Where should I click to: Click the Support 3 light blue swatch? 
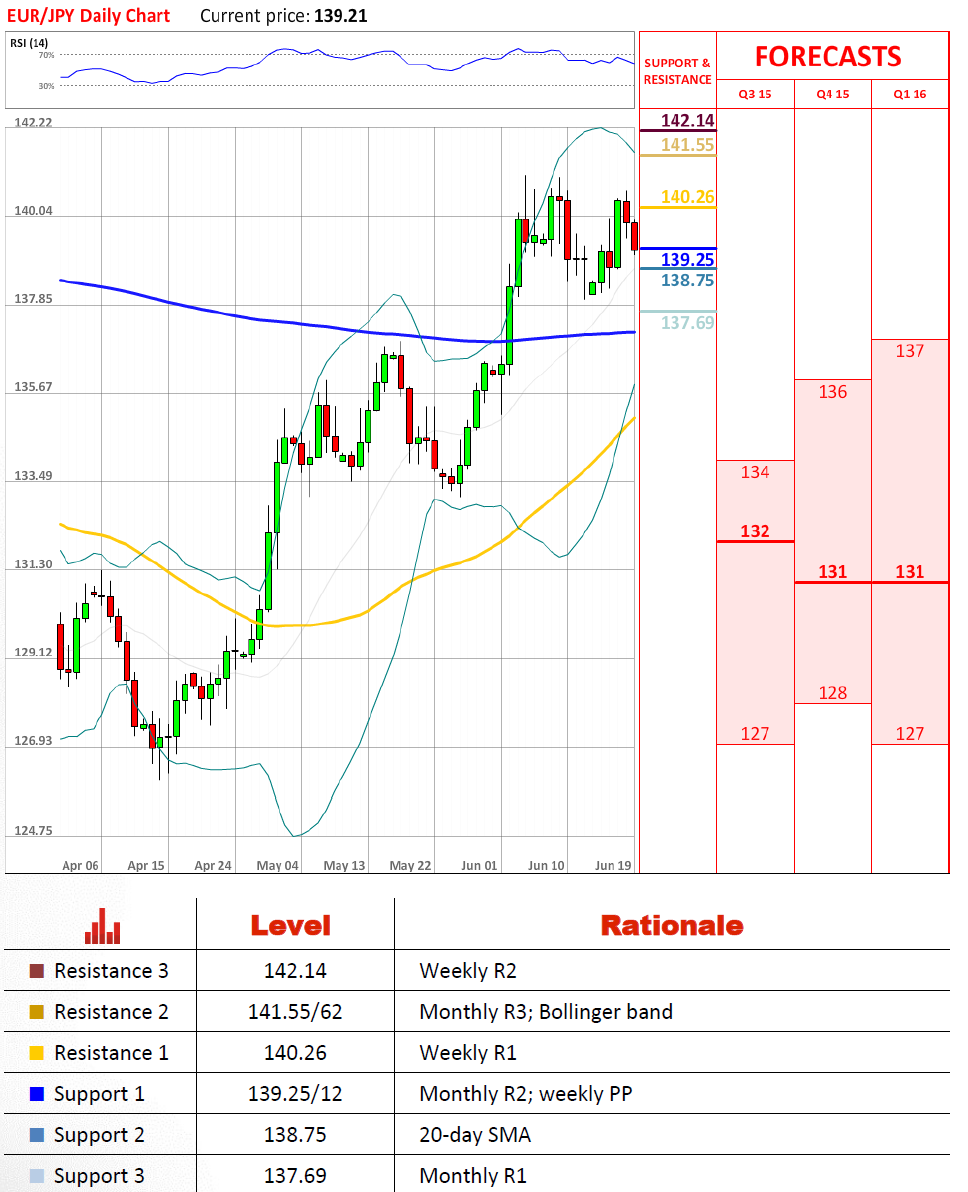[36, 1176]
